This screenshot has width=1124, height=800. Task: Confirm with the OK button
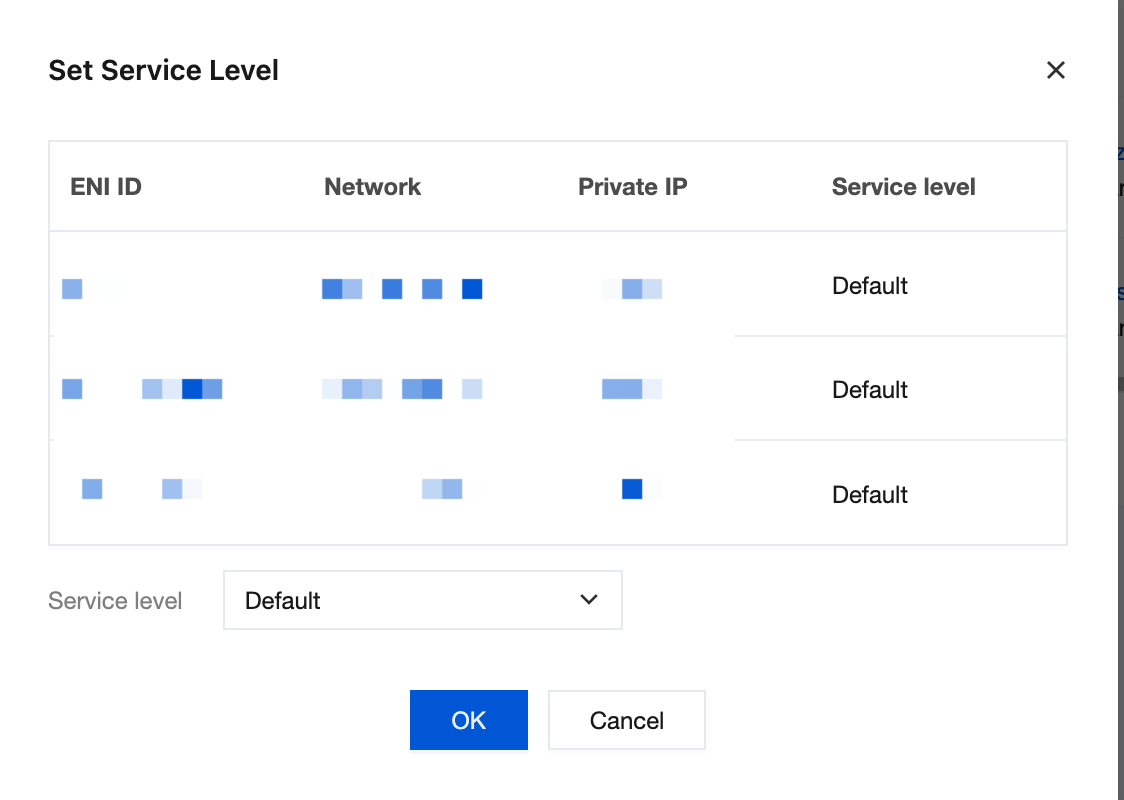pos(468,720)
